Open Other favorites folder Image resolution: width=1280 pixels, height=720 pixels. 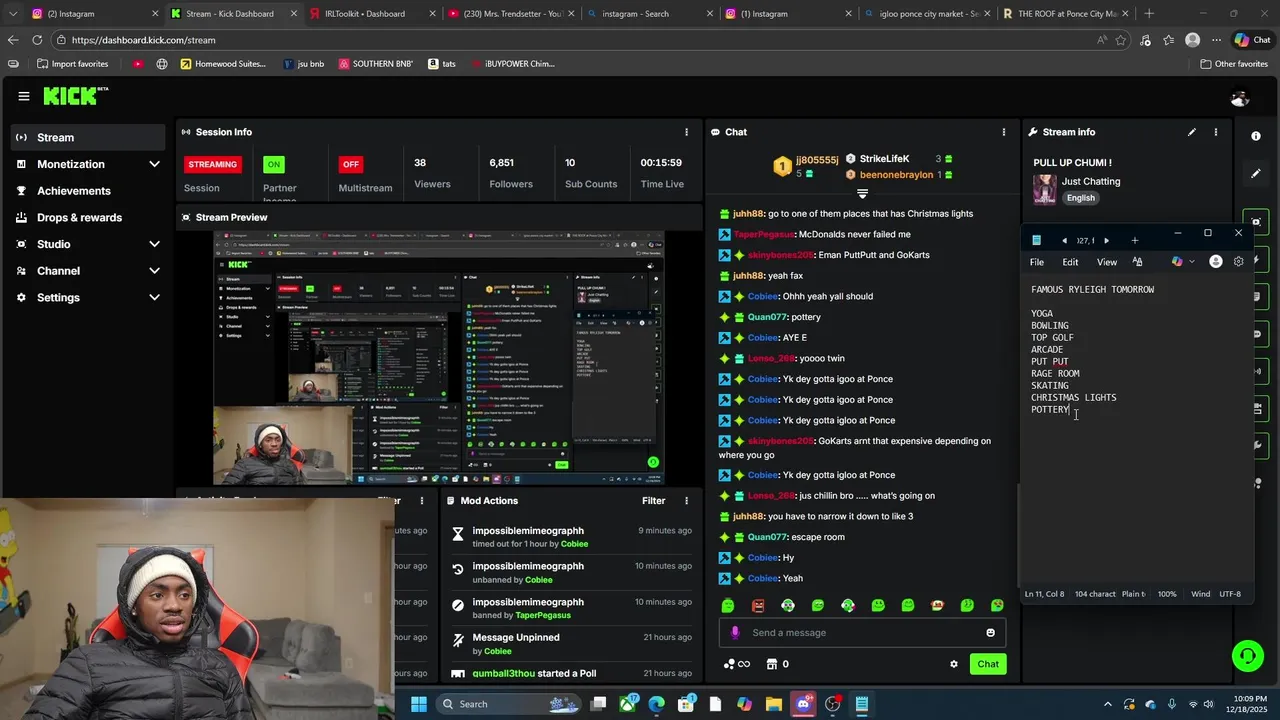(1235, 64)
